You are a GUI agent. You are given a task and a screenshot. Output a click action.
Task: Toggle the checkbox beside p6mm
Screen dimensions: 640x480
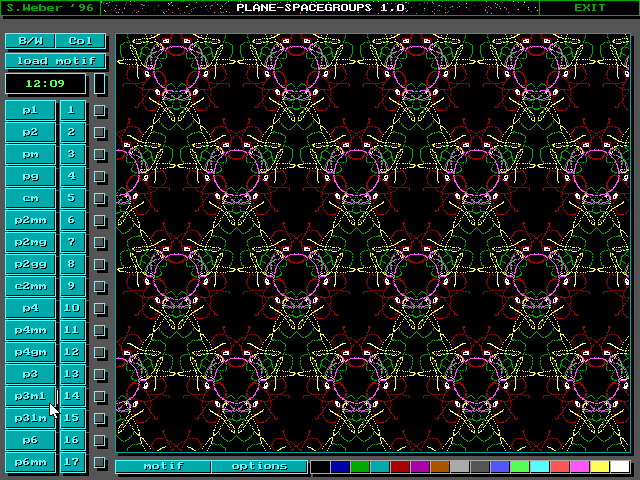99,463
